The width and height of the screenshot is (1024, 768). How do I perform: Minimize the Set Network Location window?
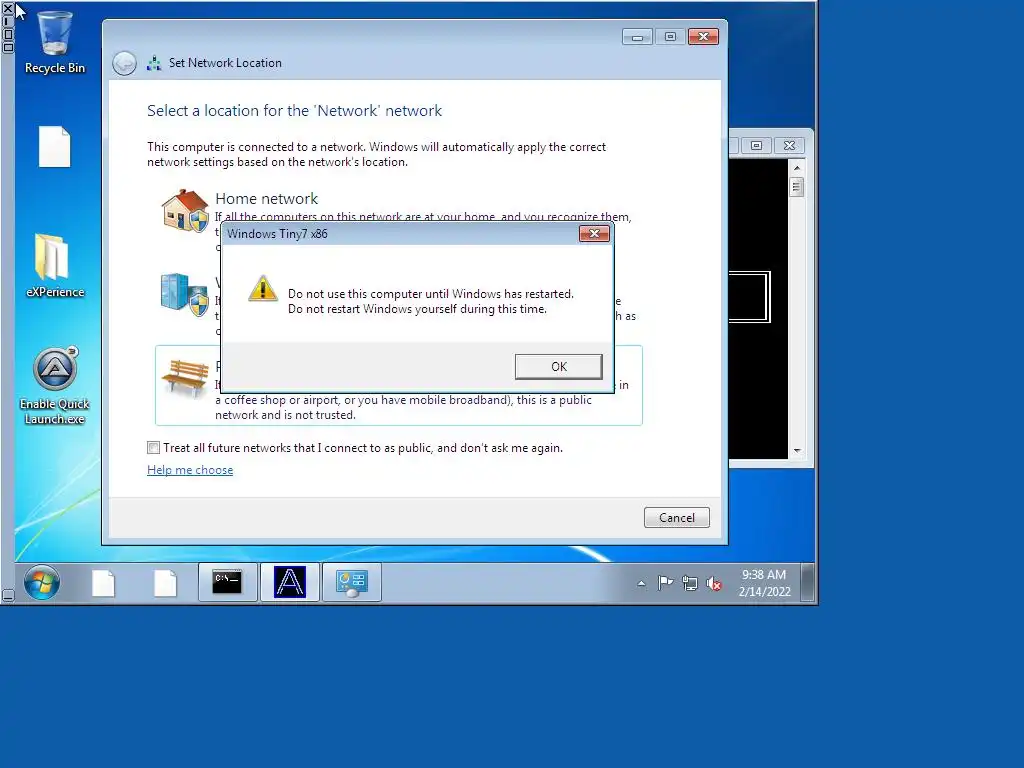point(637,37)
